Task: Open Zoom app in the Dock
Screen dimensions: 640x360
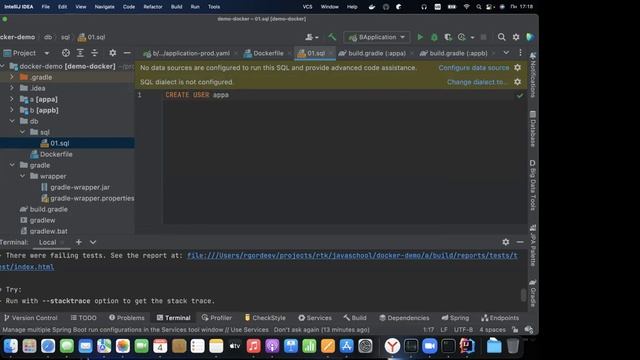Action: pos(429,346)
